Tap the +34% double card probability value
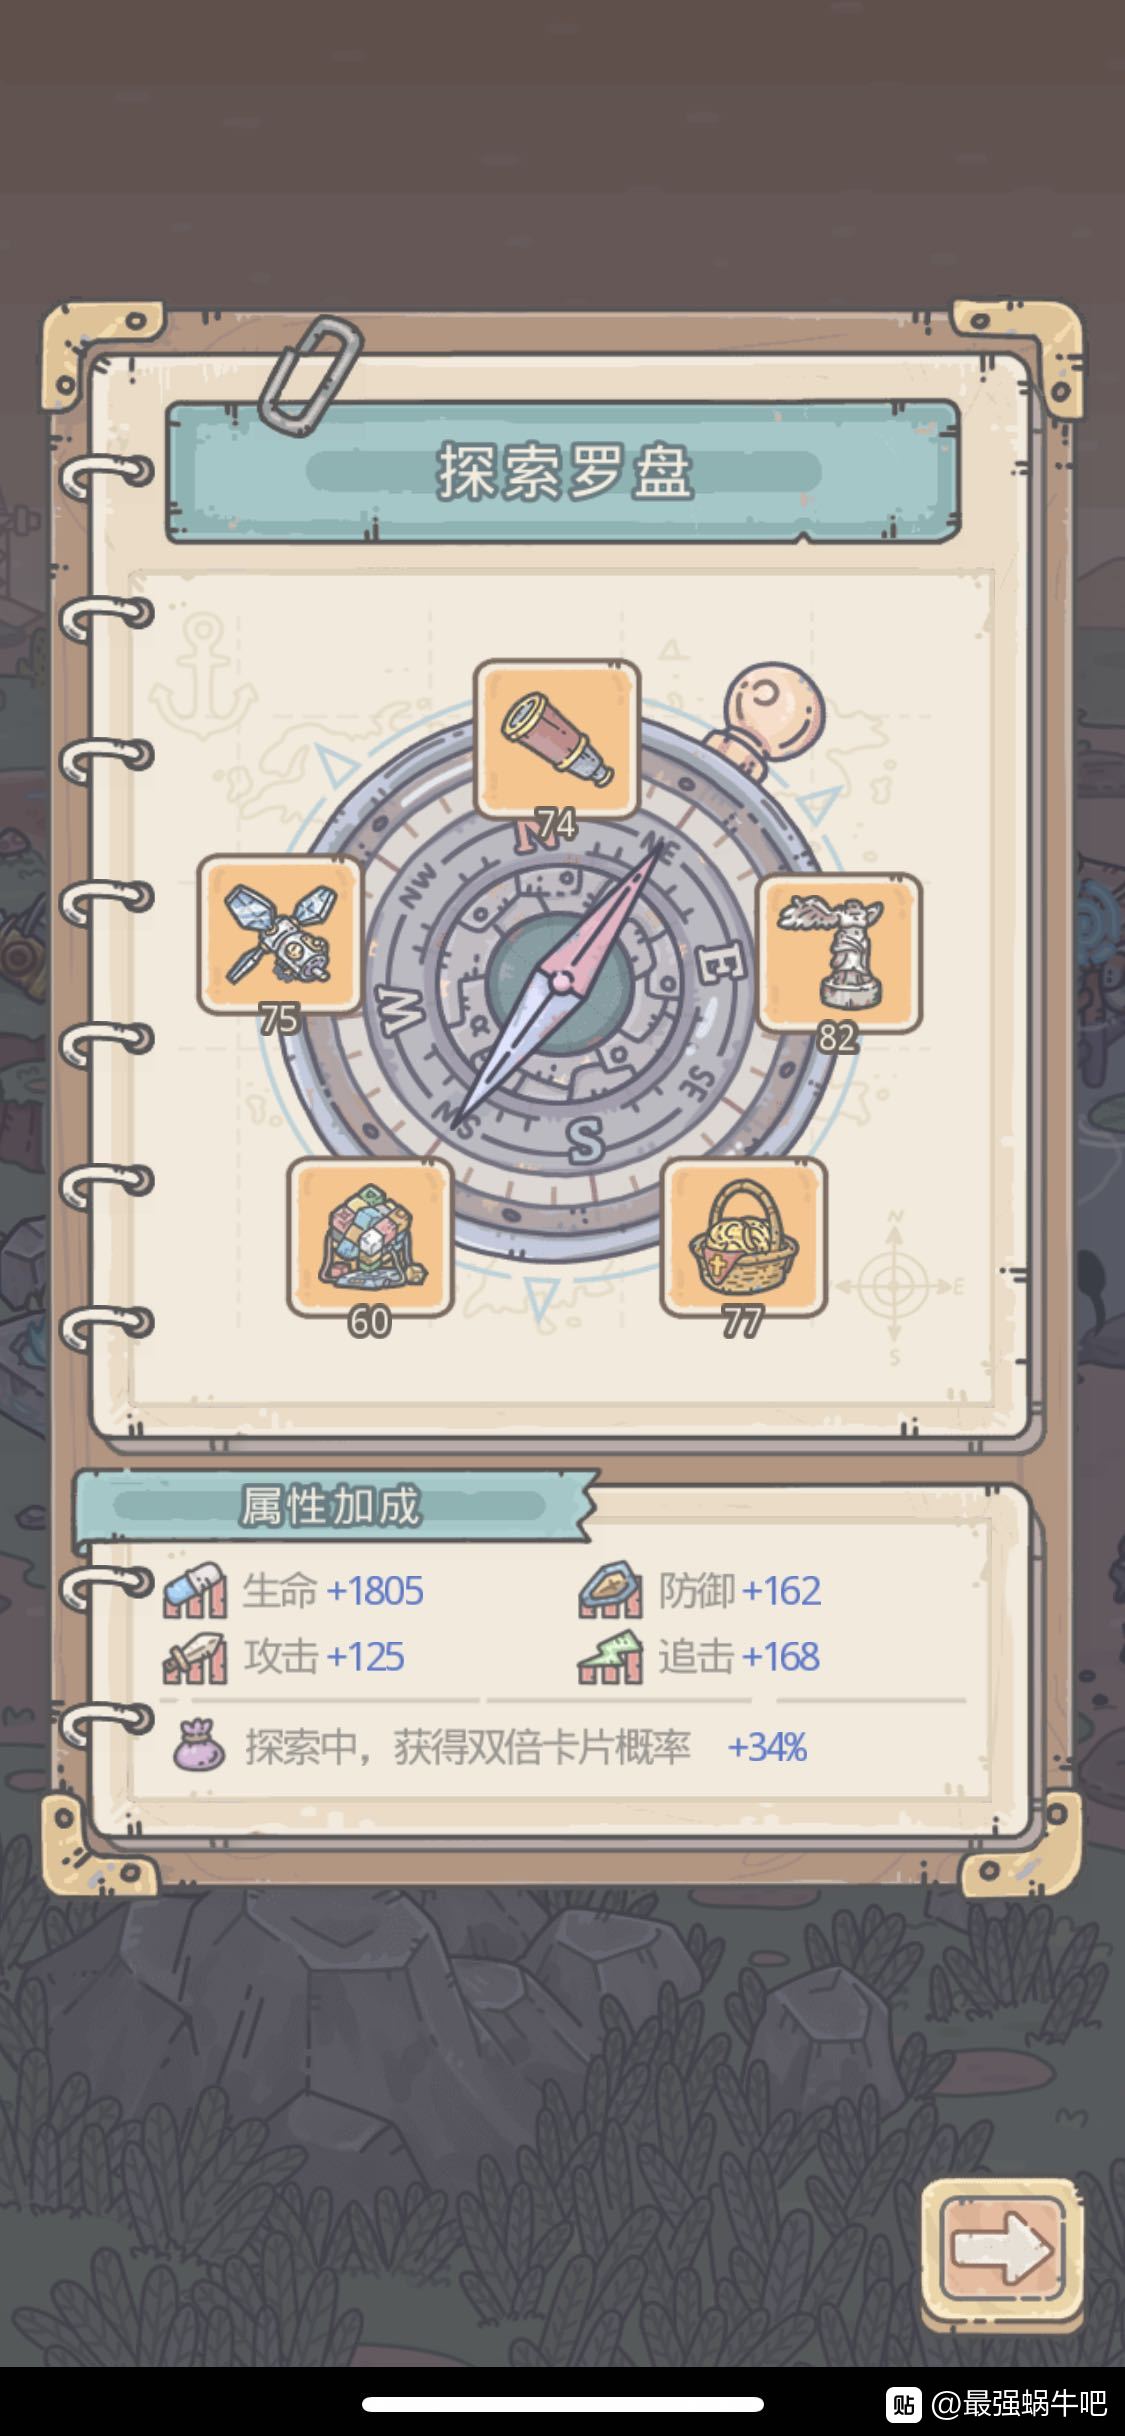1125x2436 pixels. click(x=767, y=1747)
